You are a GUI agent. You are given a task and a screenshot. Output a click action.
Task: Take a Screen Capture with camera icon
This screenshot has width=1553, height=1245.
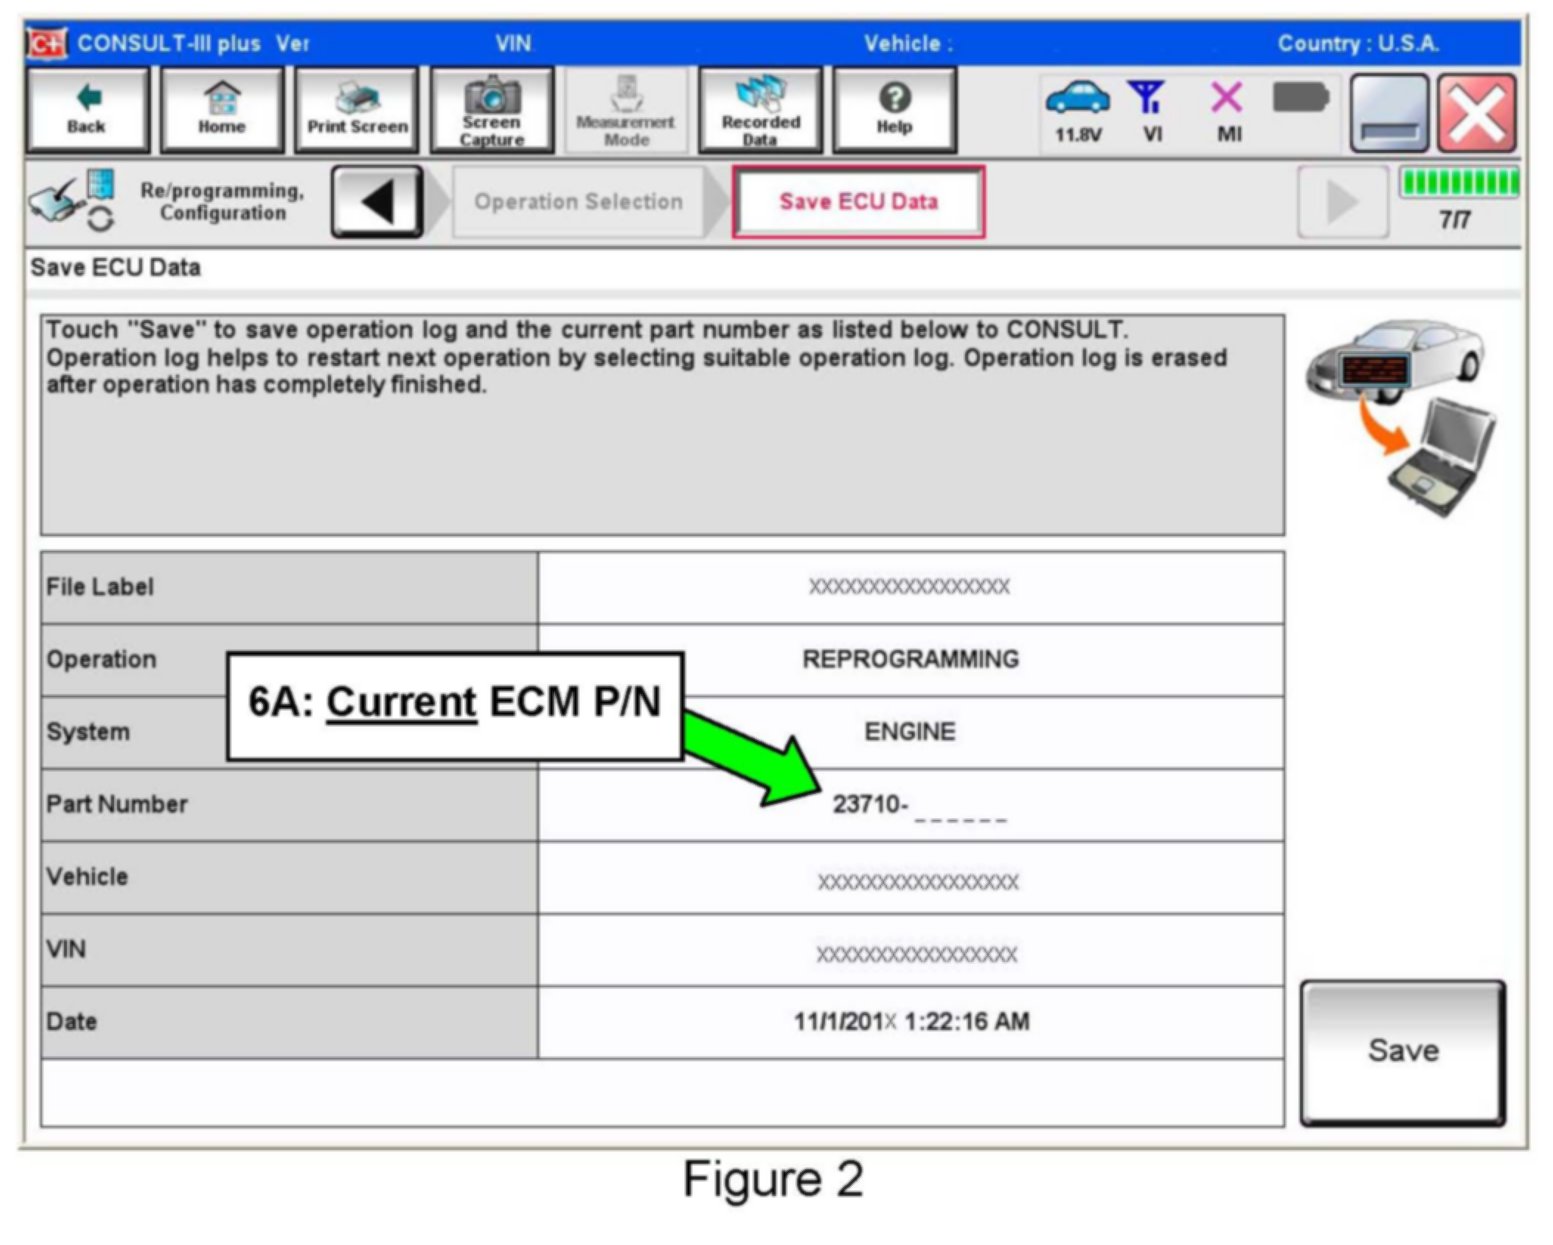click(x=492, y=110)
